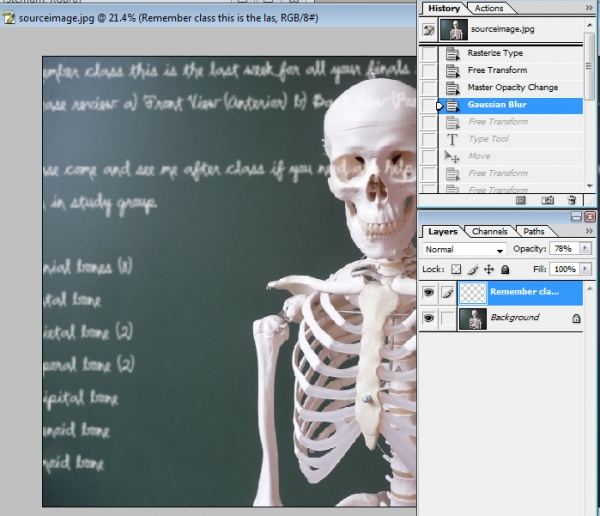Select the Remember cla... layer name
The image size is (600, 516).
524,292
